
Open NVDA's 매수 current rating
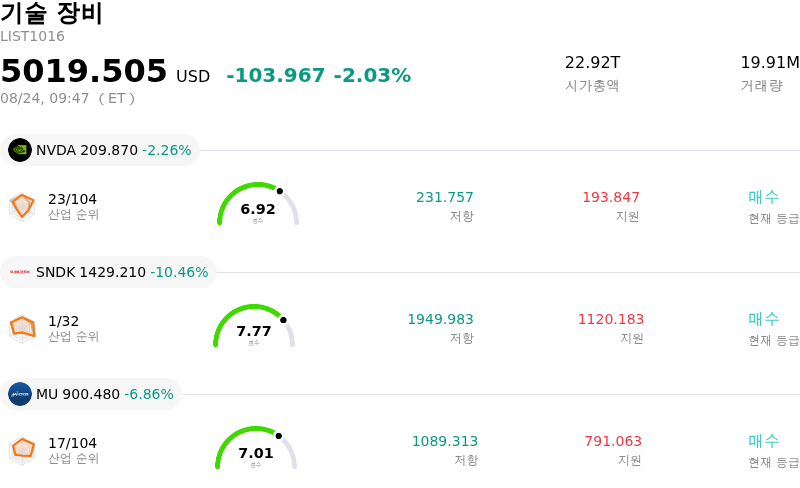[764, 197]
